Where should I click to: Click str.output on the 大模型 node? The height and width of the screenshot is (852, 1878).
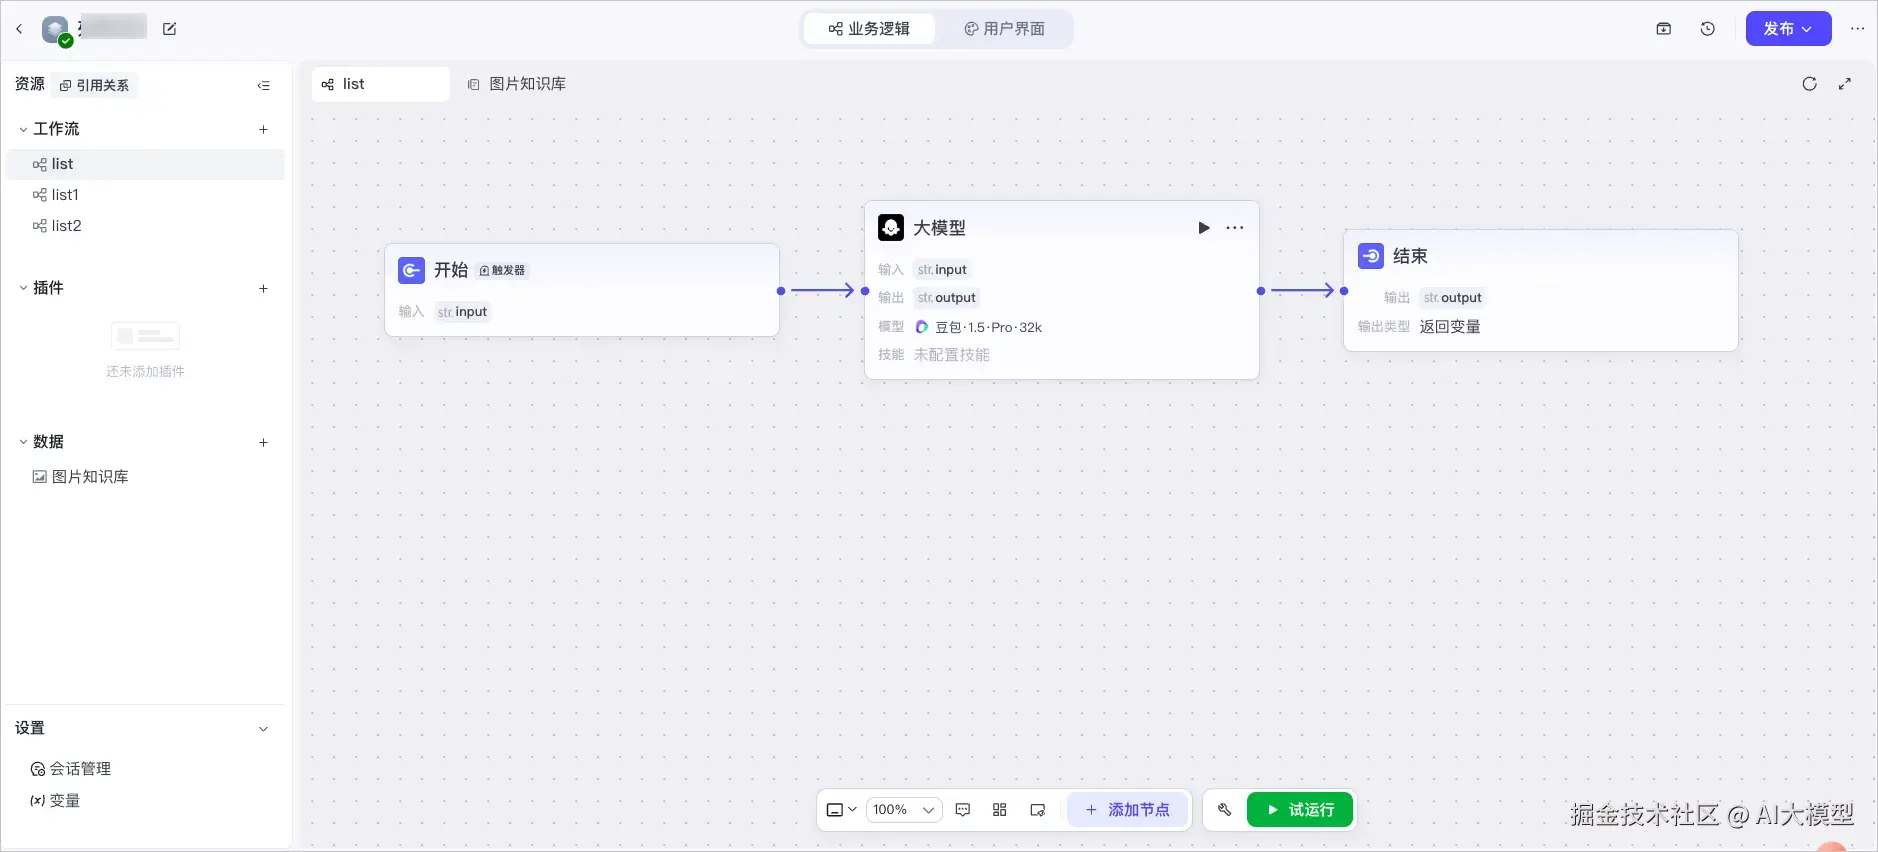coord(946,298)
